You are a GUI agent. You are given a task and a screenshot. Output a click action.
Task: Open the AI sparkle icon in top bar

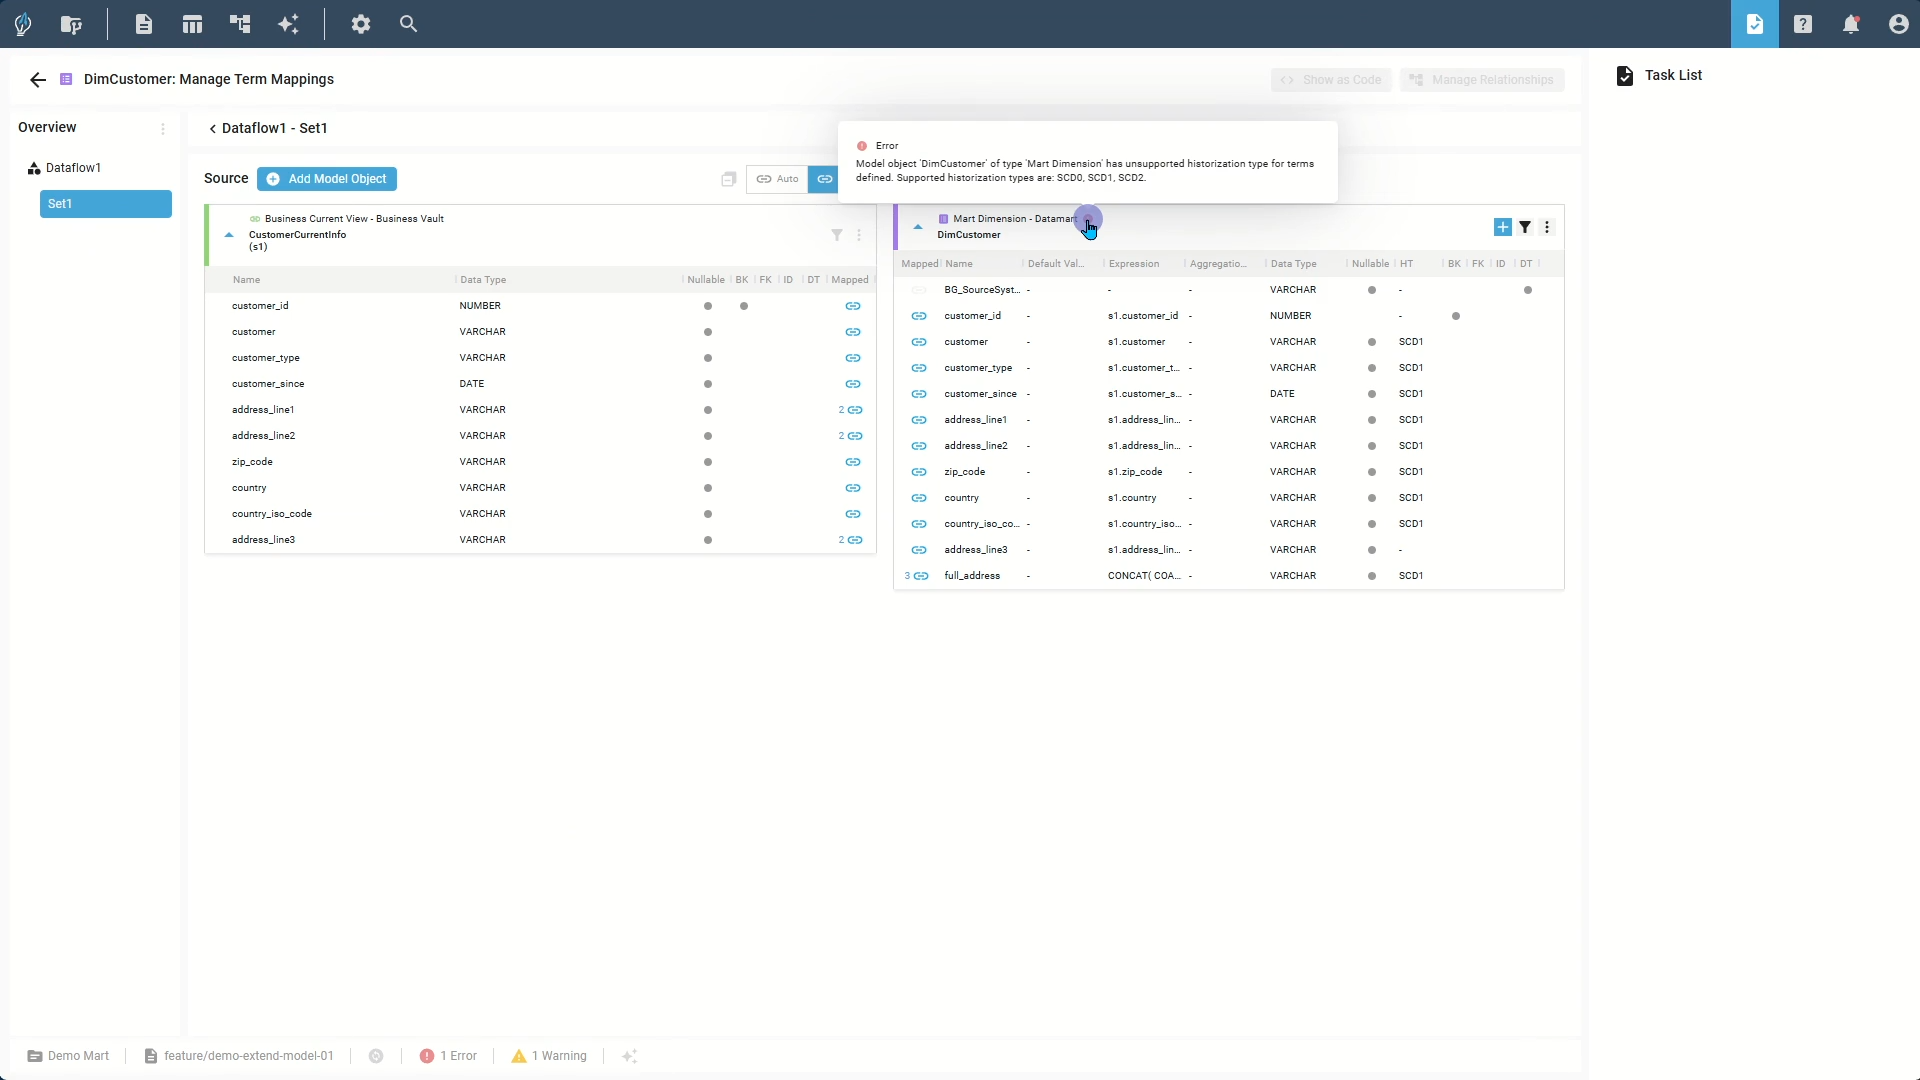click(288, 24)
